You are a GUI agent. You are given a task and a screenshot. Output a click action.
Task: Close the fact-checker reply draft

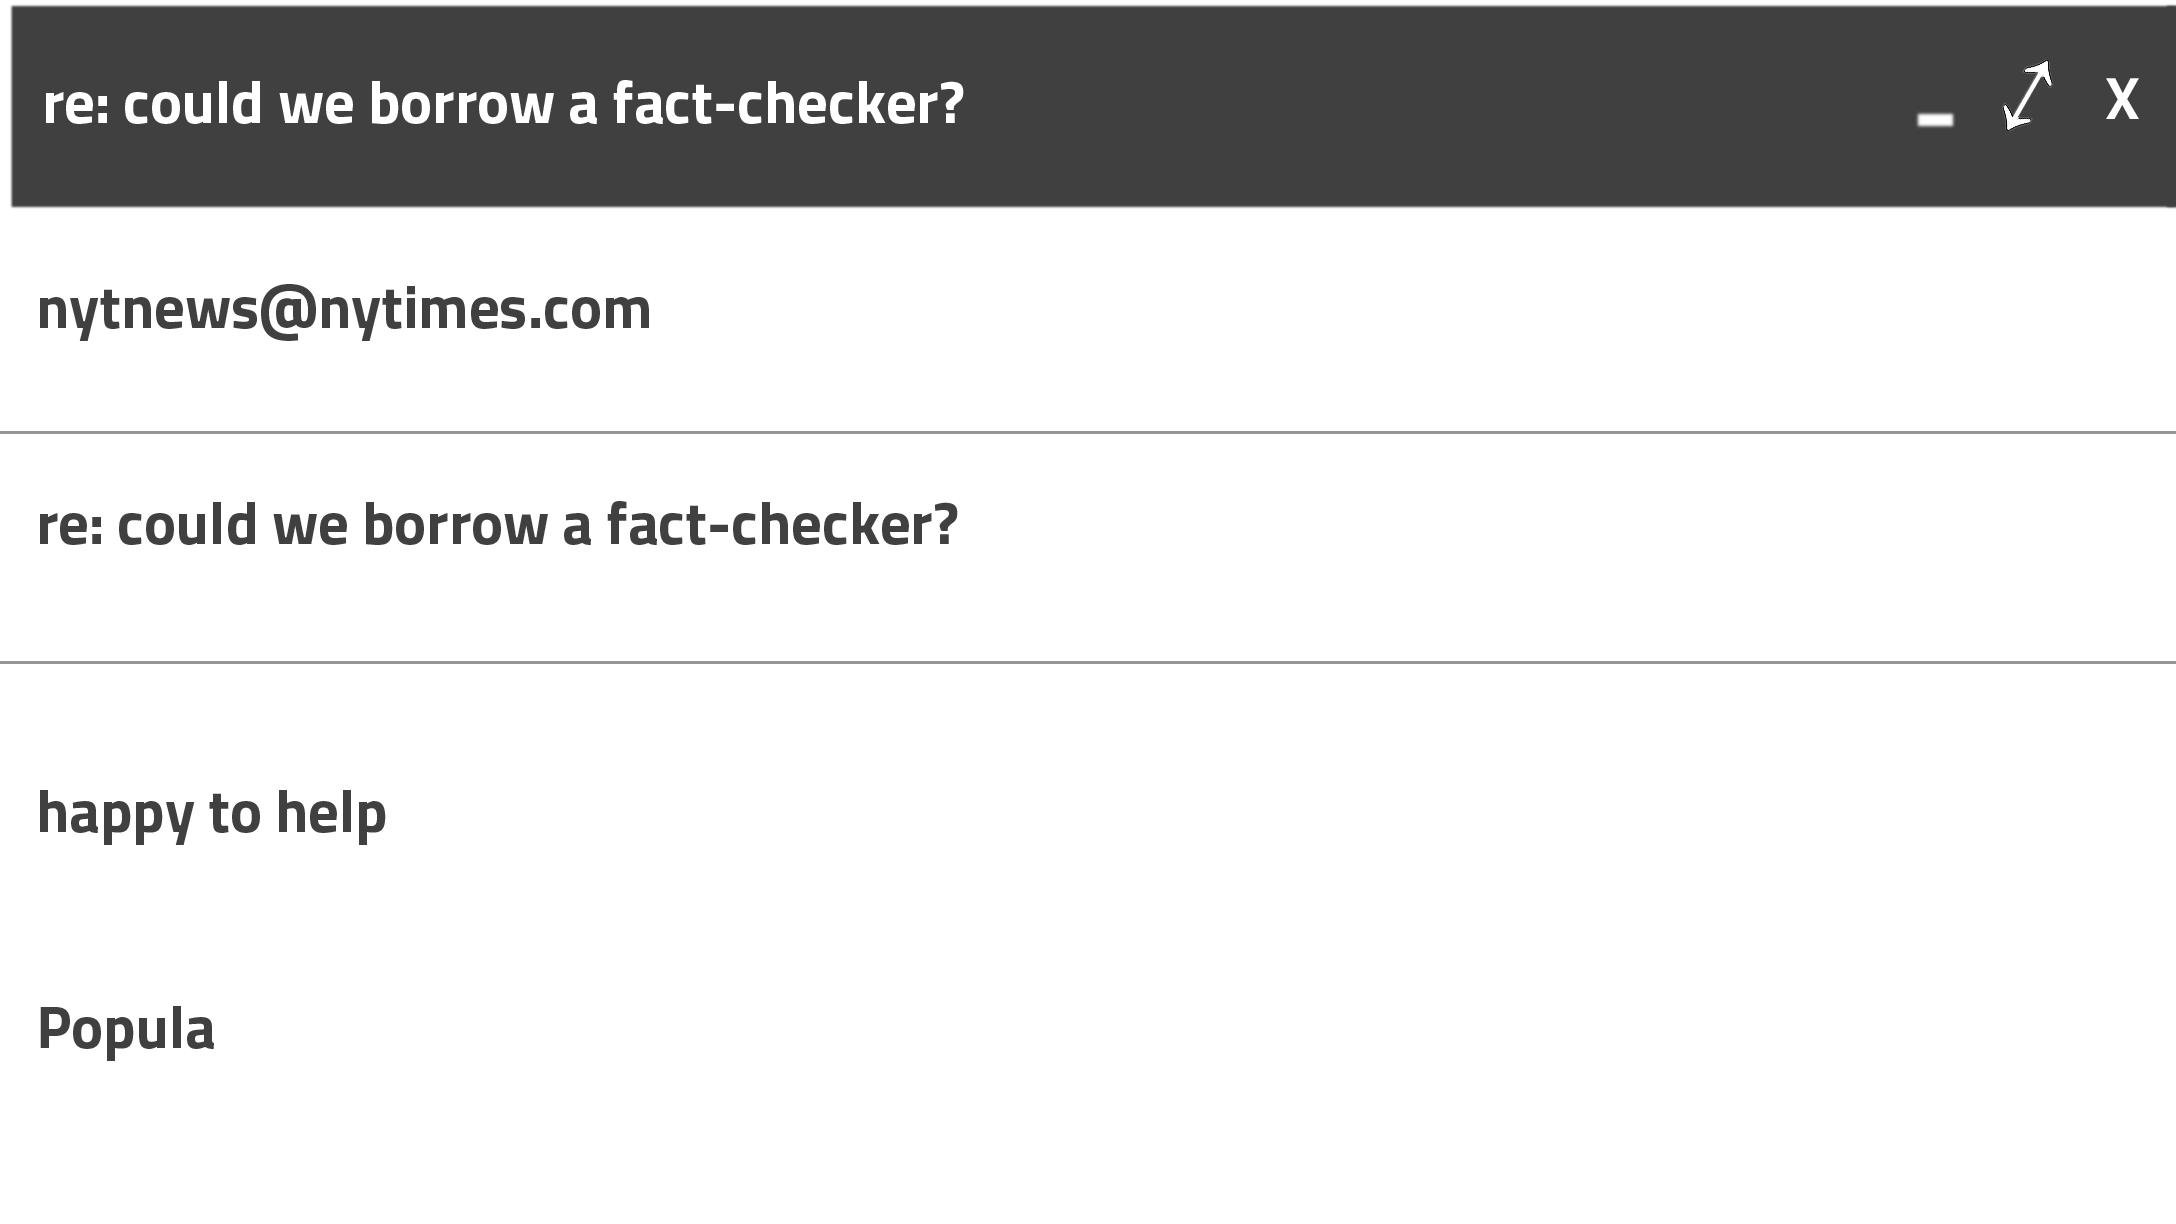tap(2121, 100)
